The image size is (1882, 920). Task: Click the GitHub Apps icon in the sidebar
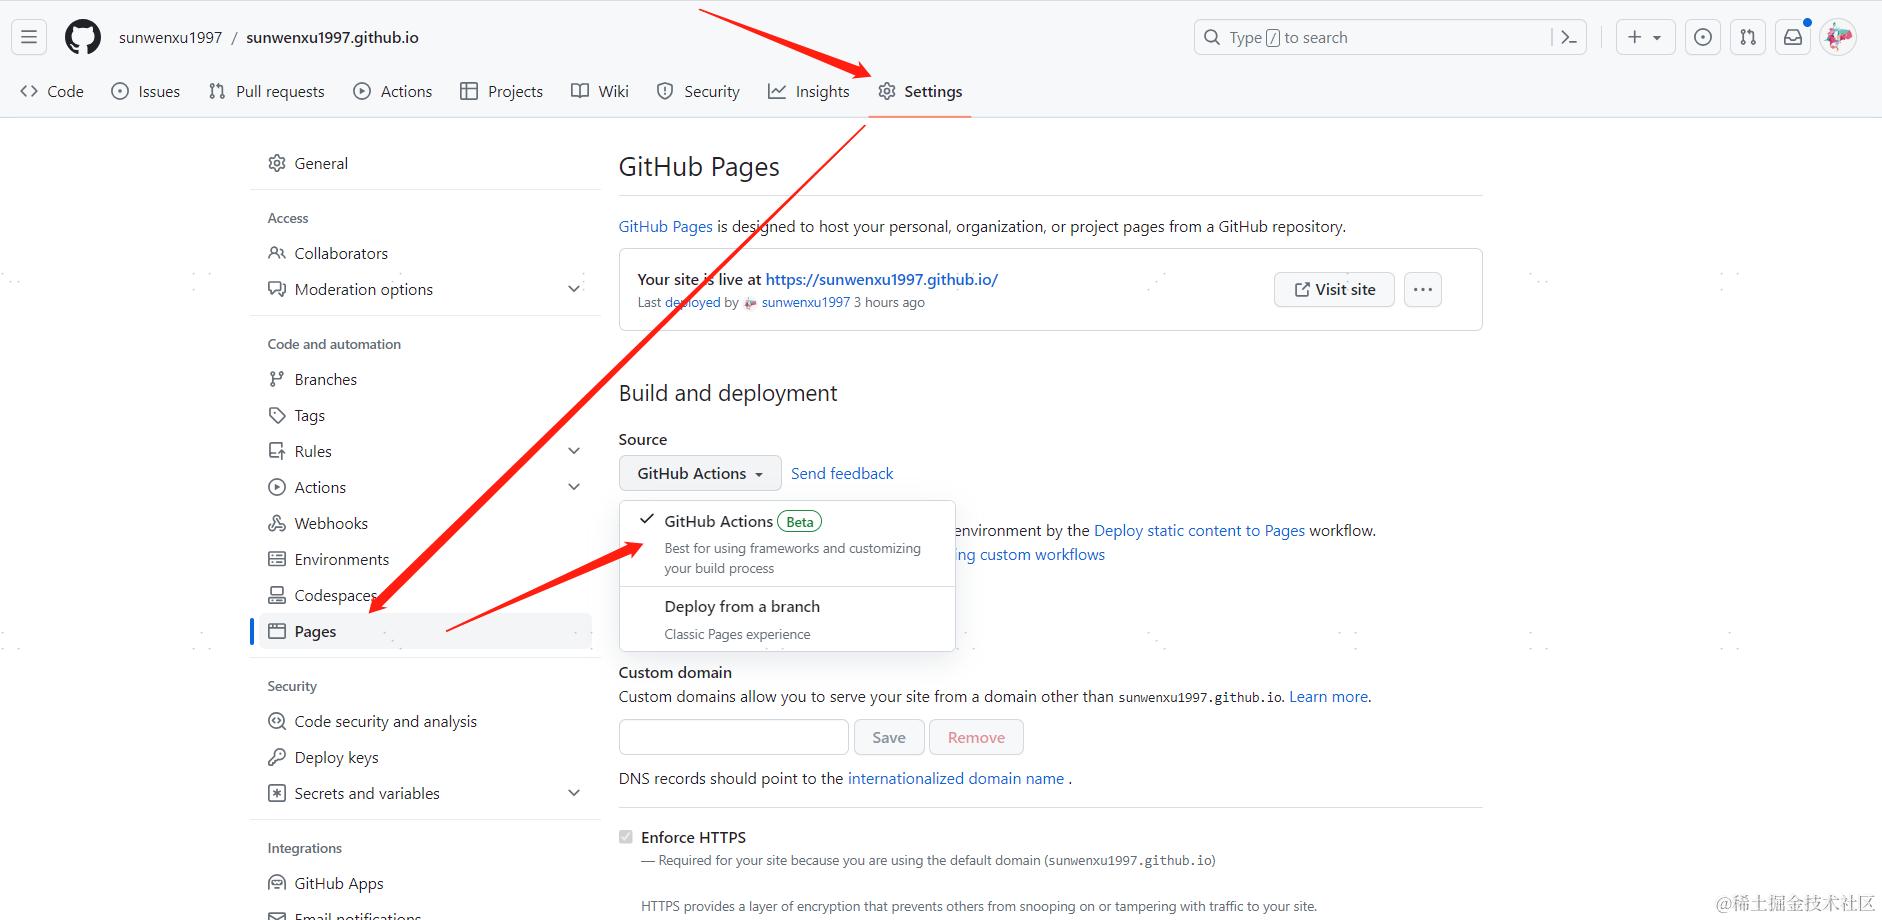pyautogui.click(x=277, y=883)
